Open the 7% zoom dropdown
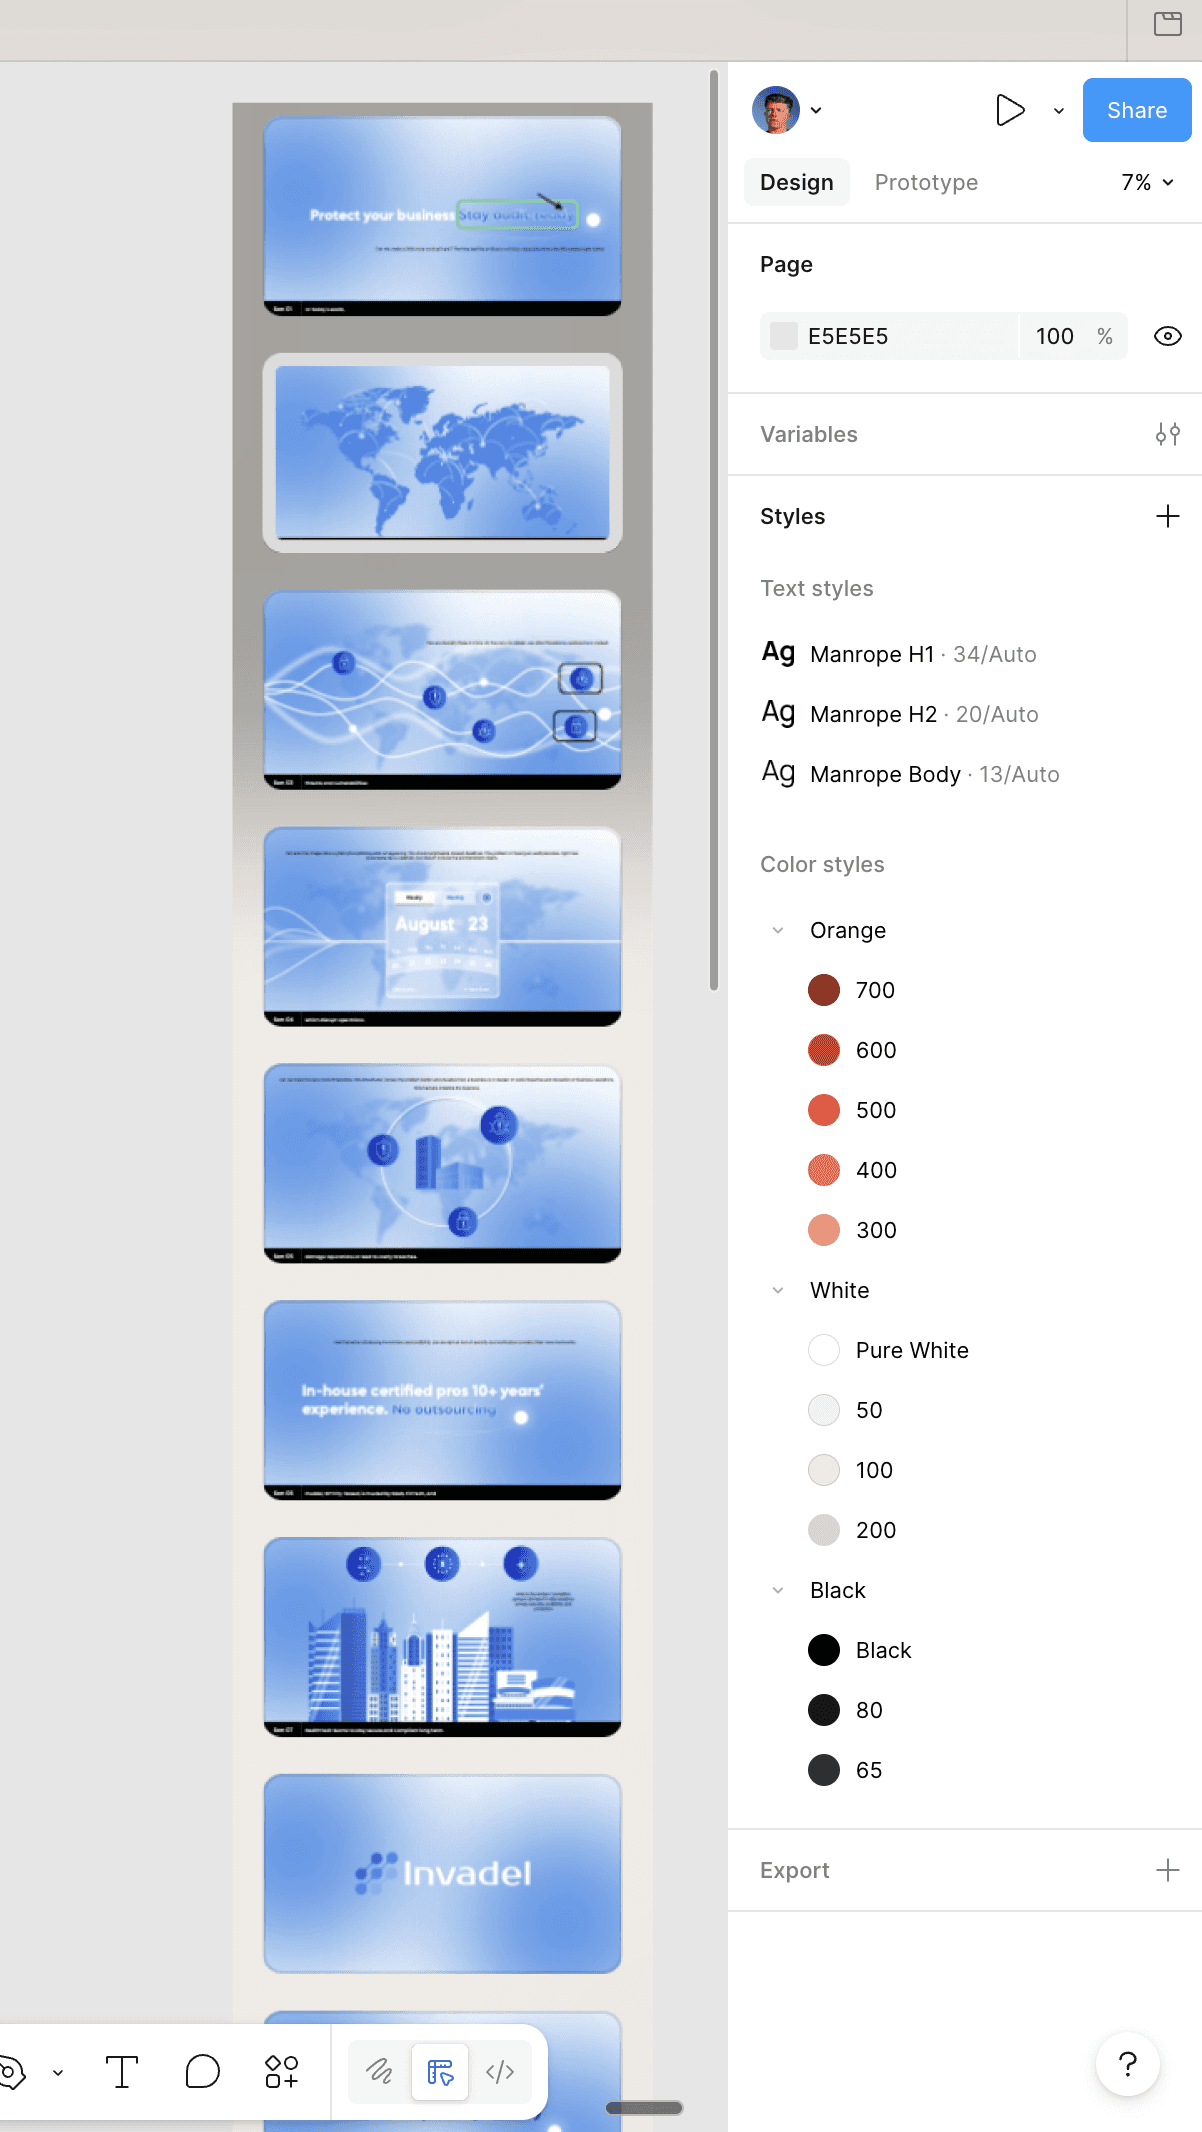The image size is (1202, 2132). tap(1147, 182)
